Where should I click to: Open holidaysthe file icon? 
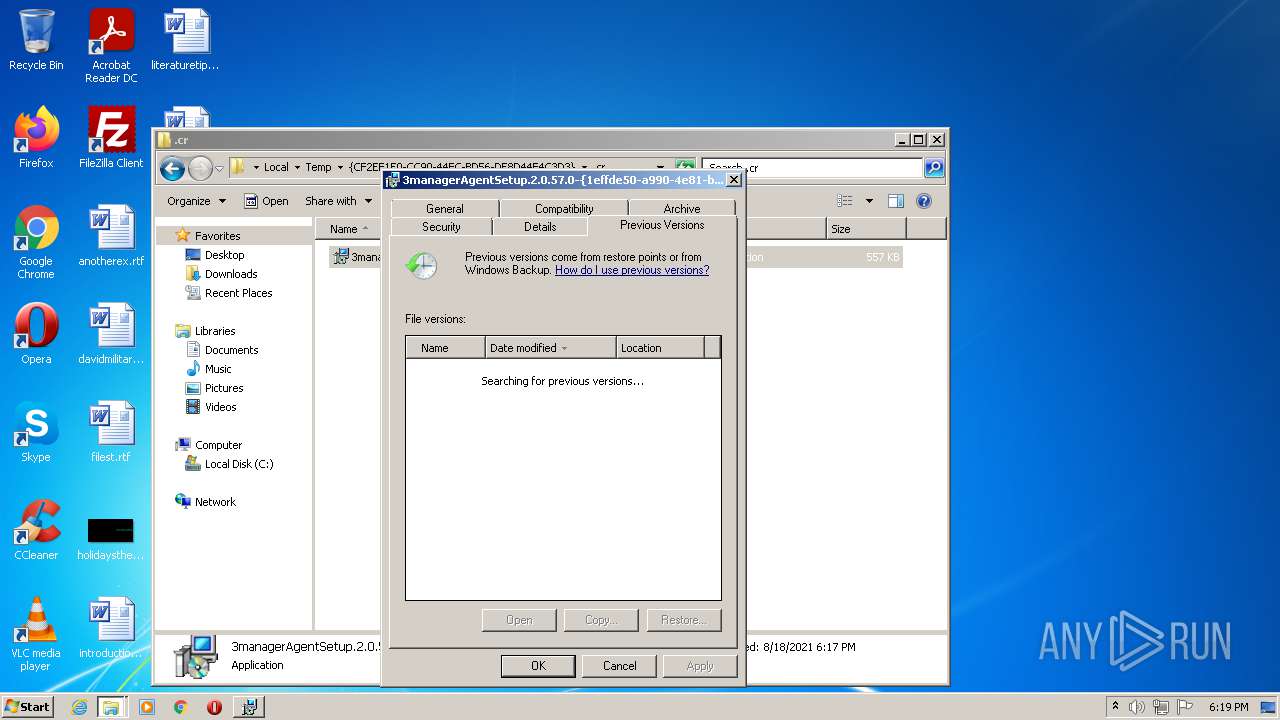111,536
